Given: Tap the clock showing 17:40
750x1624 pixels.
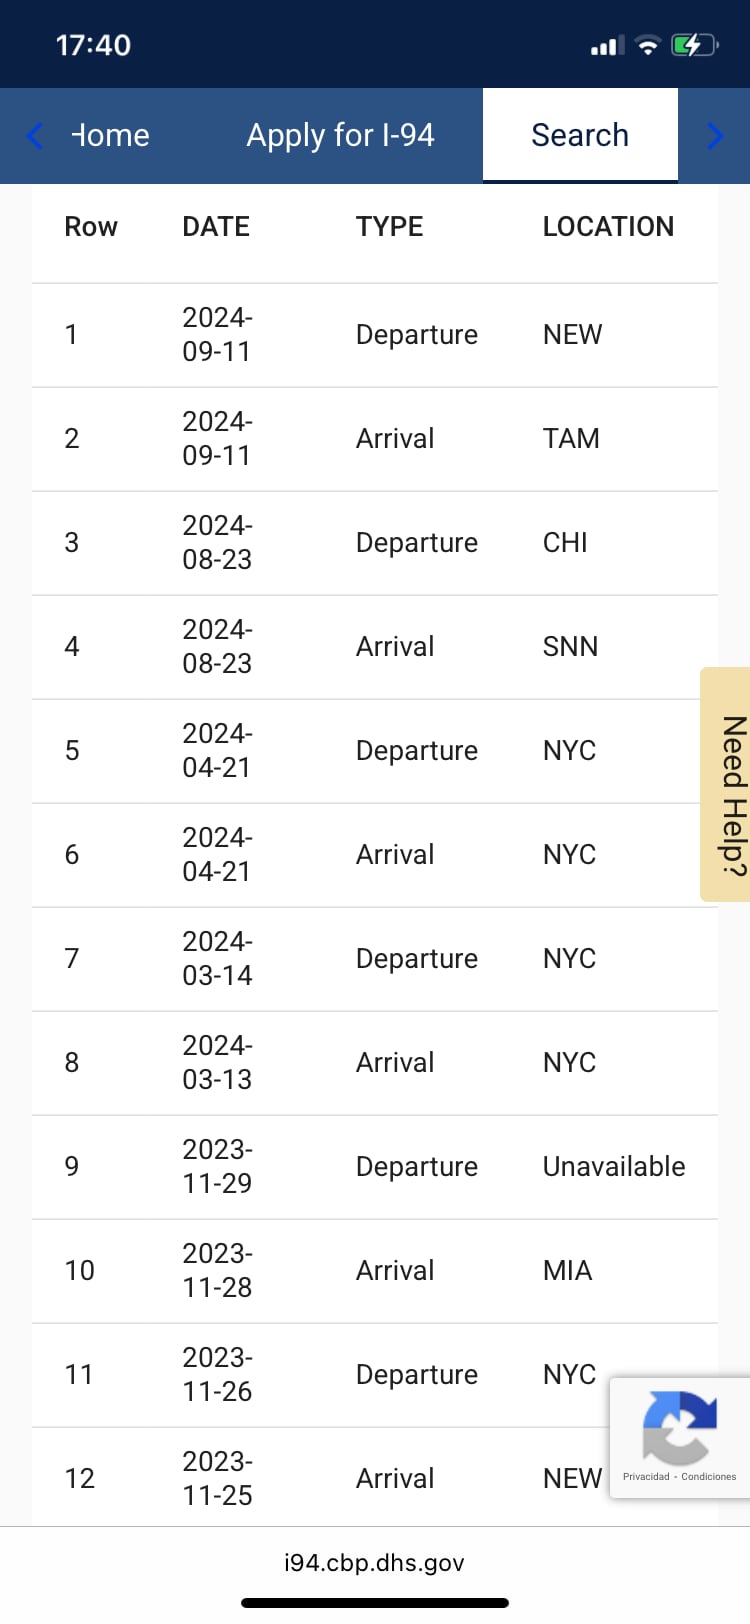Looking at the screenshot, I should [94, 44].
